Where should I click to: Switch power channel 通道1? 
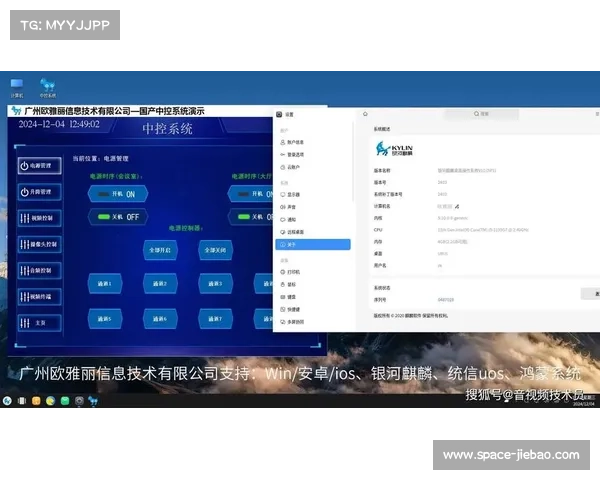click(105, 284)
